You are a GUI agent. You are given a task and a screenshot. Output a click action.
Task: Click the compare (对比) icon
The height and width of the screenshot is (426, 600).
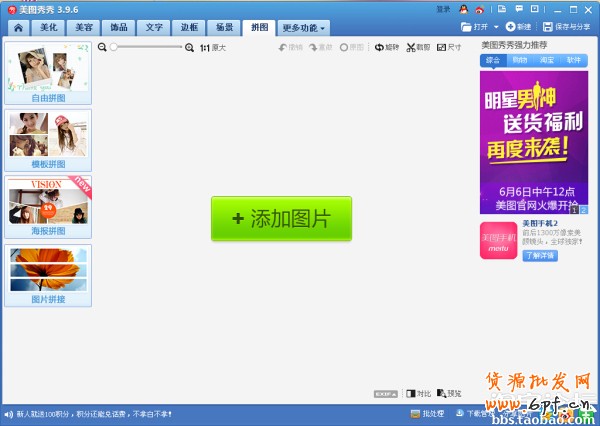pos(418,393)
